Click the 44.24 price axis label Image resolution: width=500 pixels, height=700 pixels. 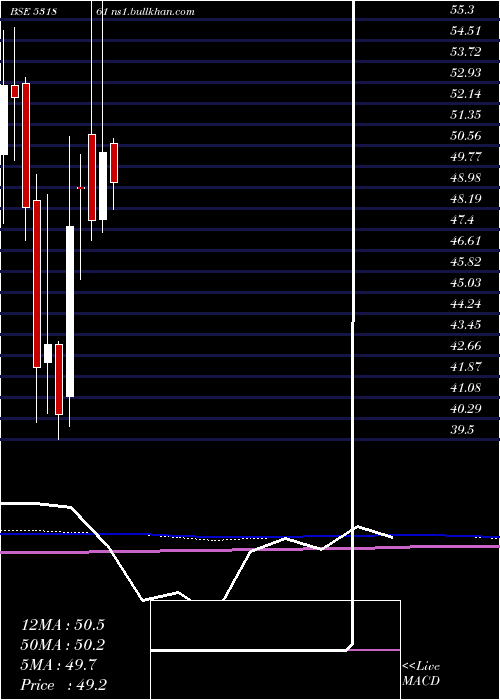(465, 304)
